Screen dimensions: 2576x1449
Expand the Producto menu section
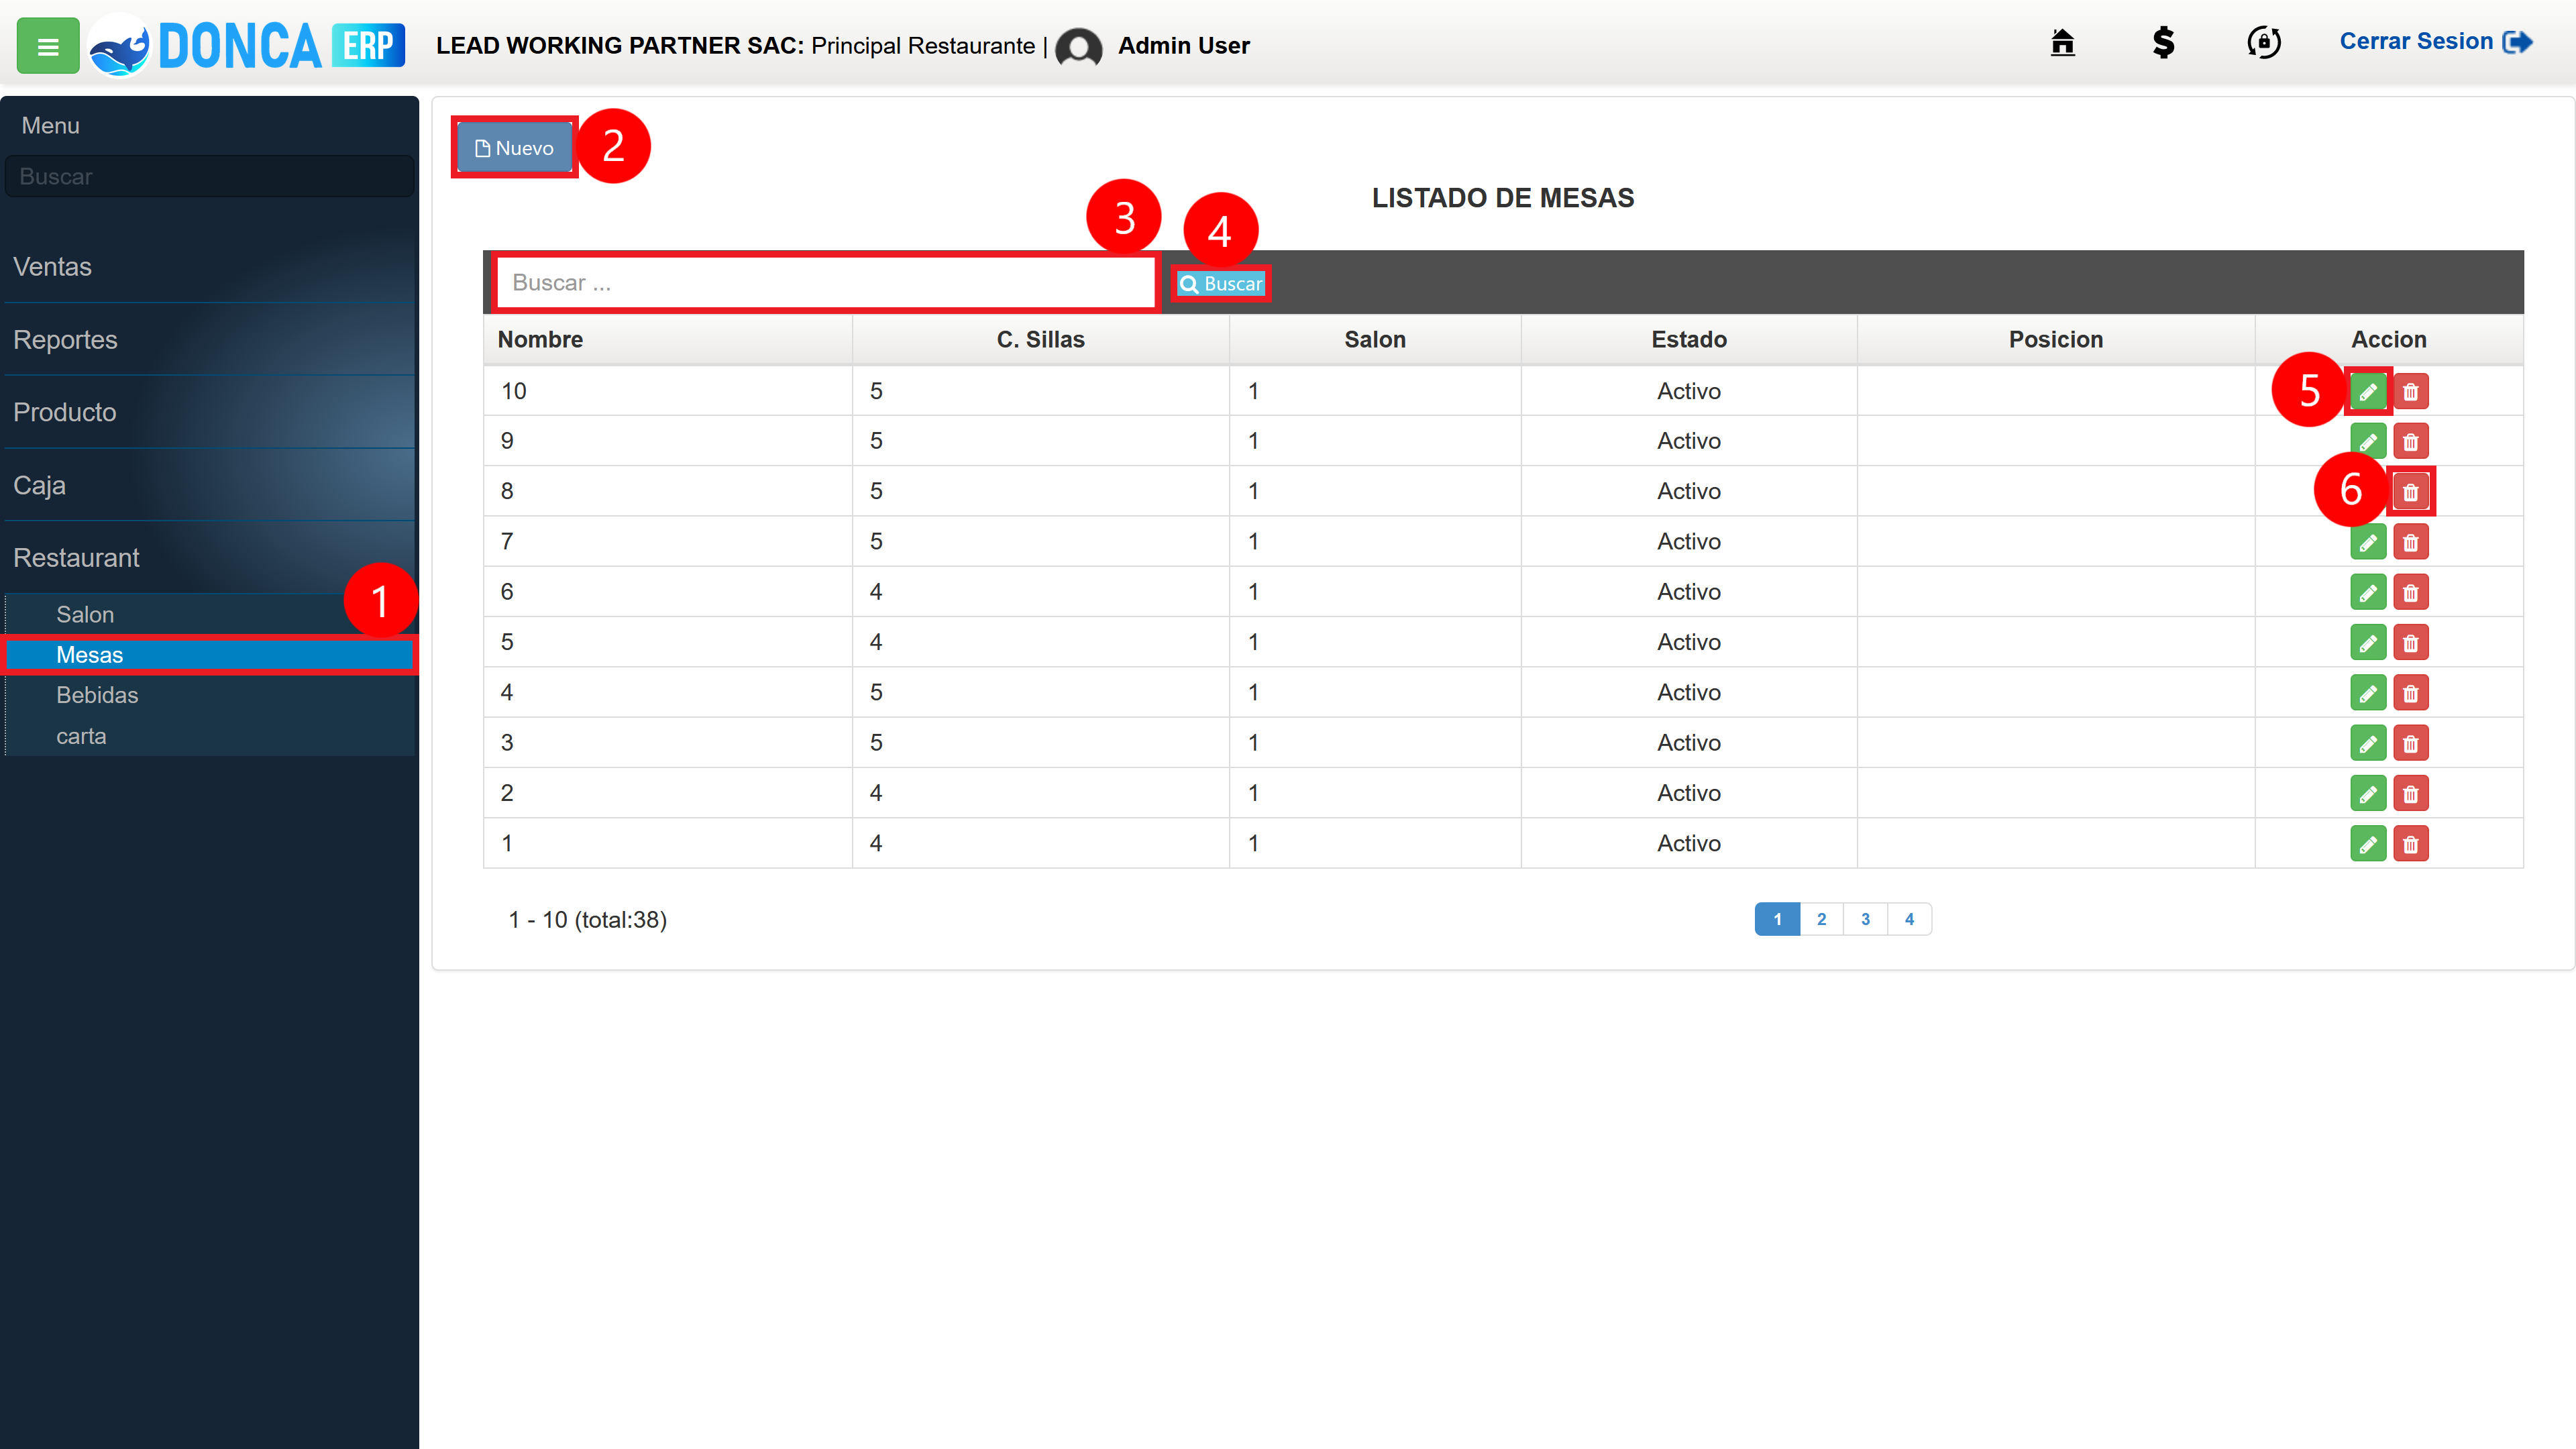coord(209,412)
